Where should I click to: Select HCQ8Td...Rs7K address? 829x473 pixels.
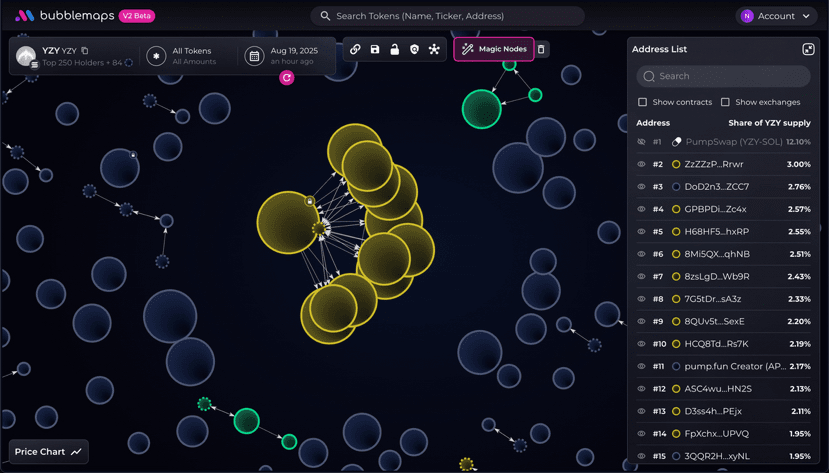716,344
